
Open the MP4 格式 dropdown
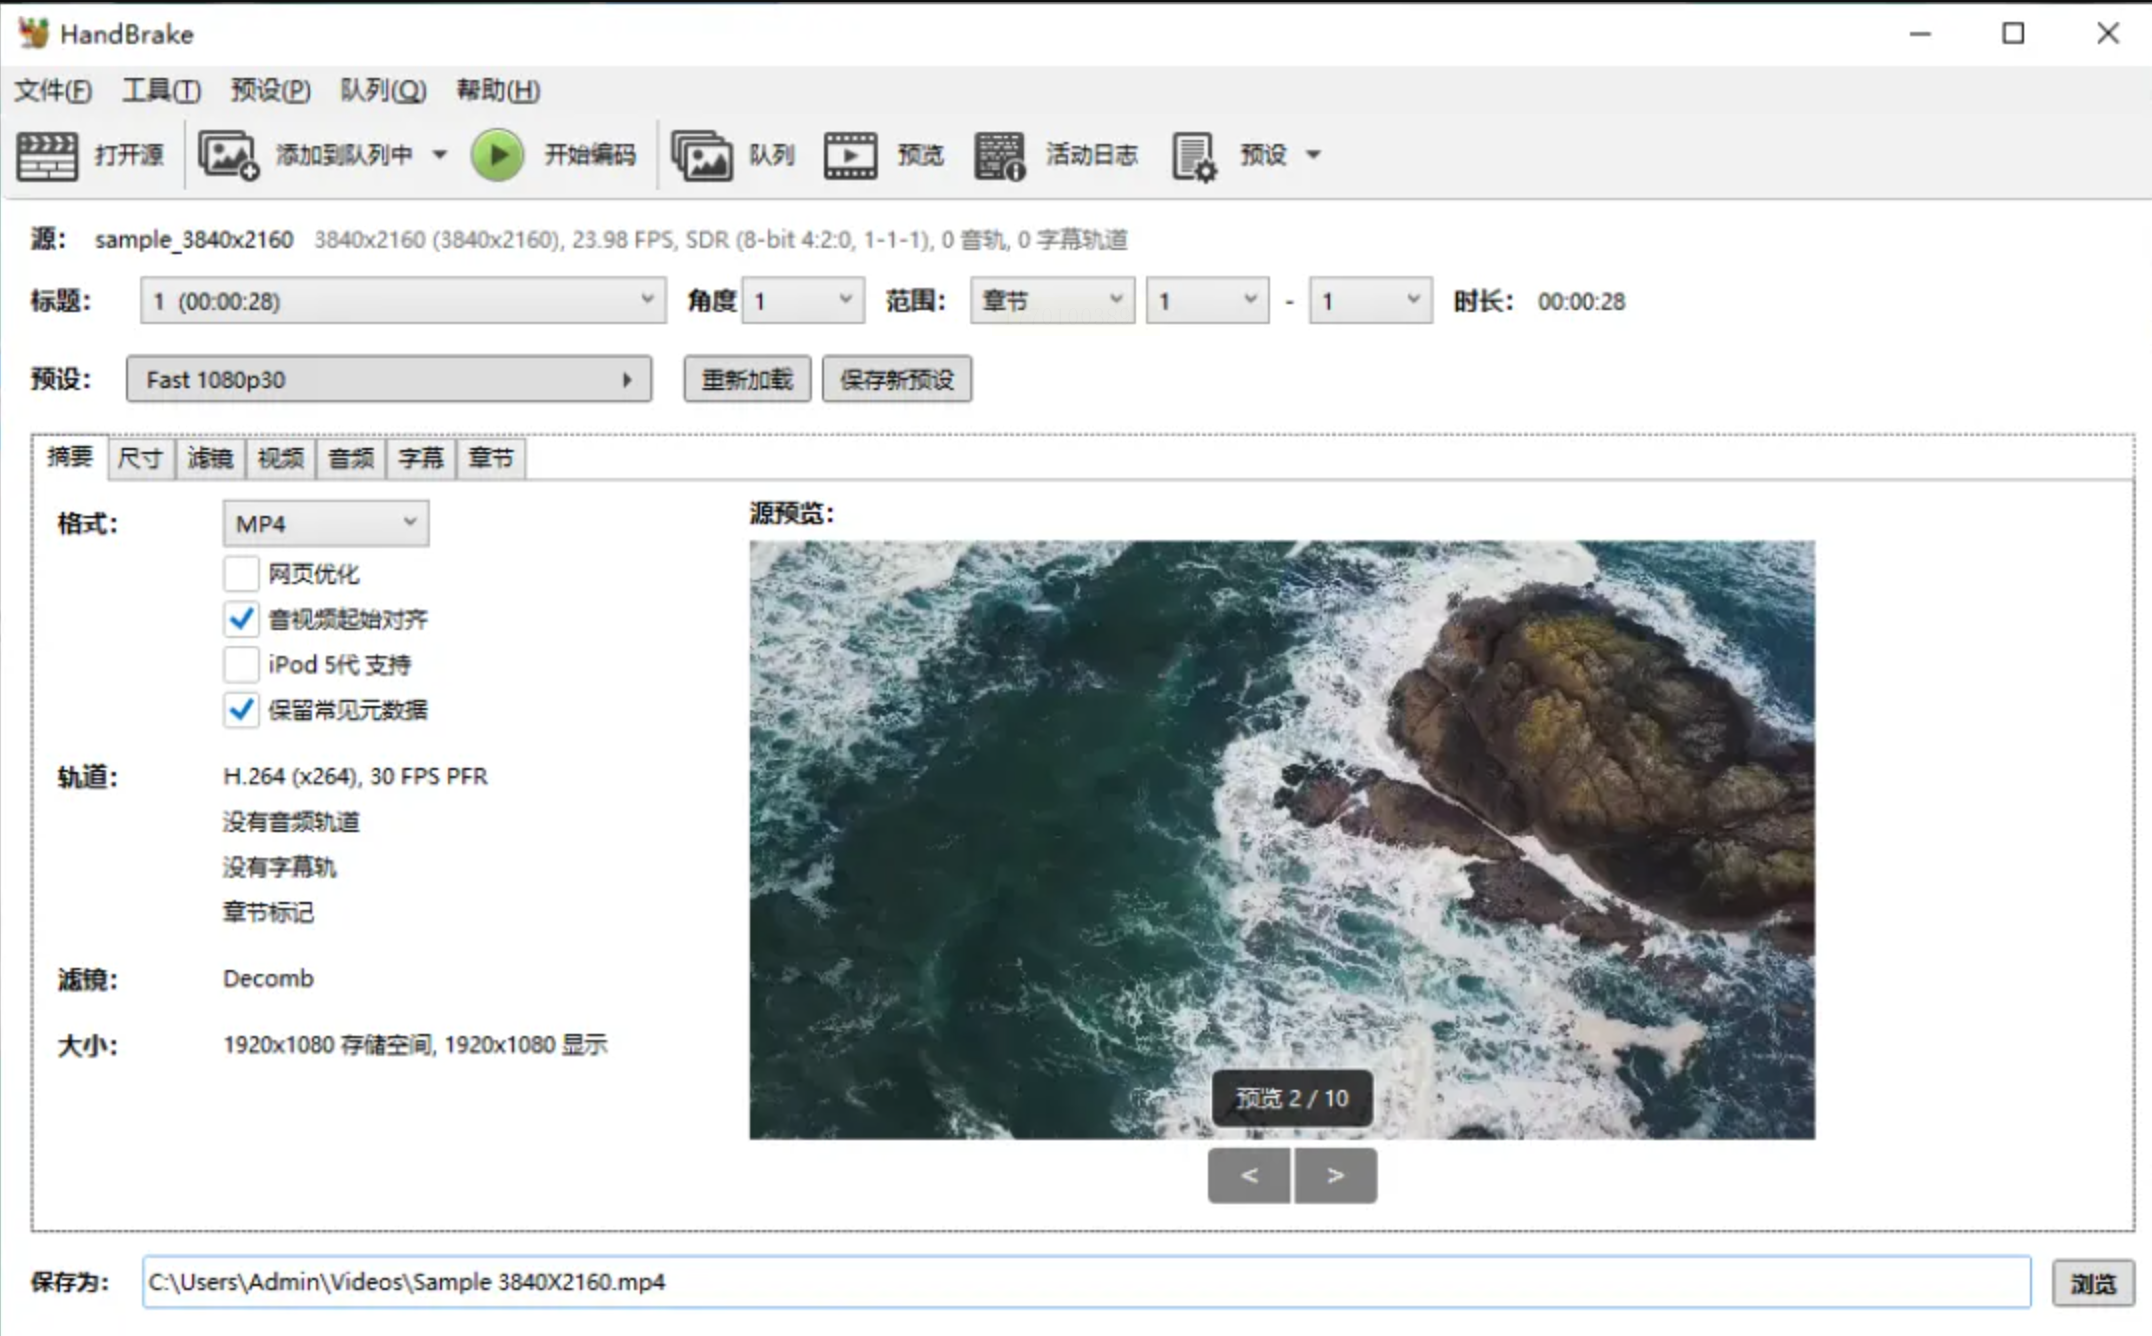[x=326, y=523]
